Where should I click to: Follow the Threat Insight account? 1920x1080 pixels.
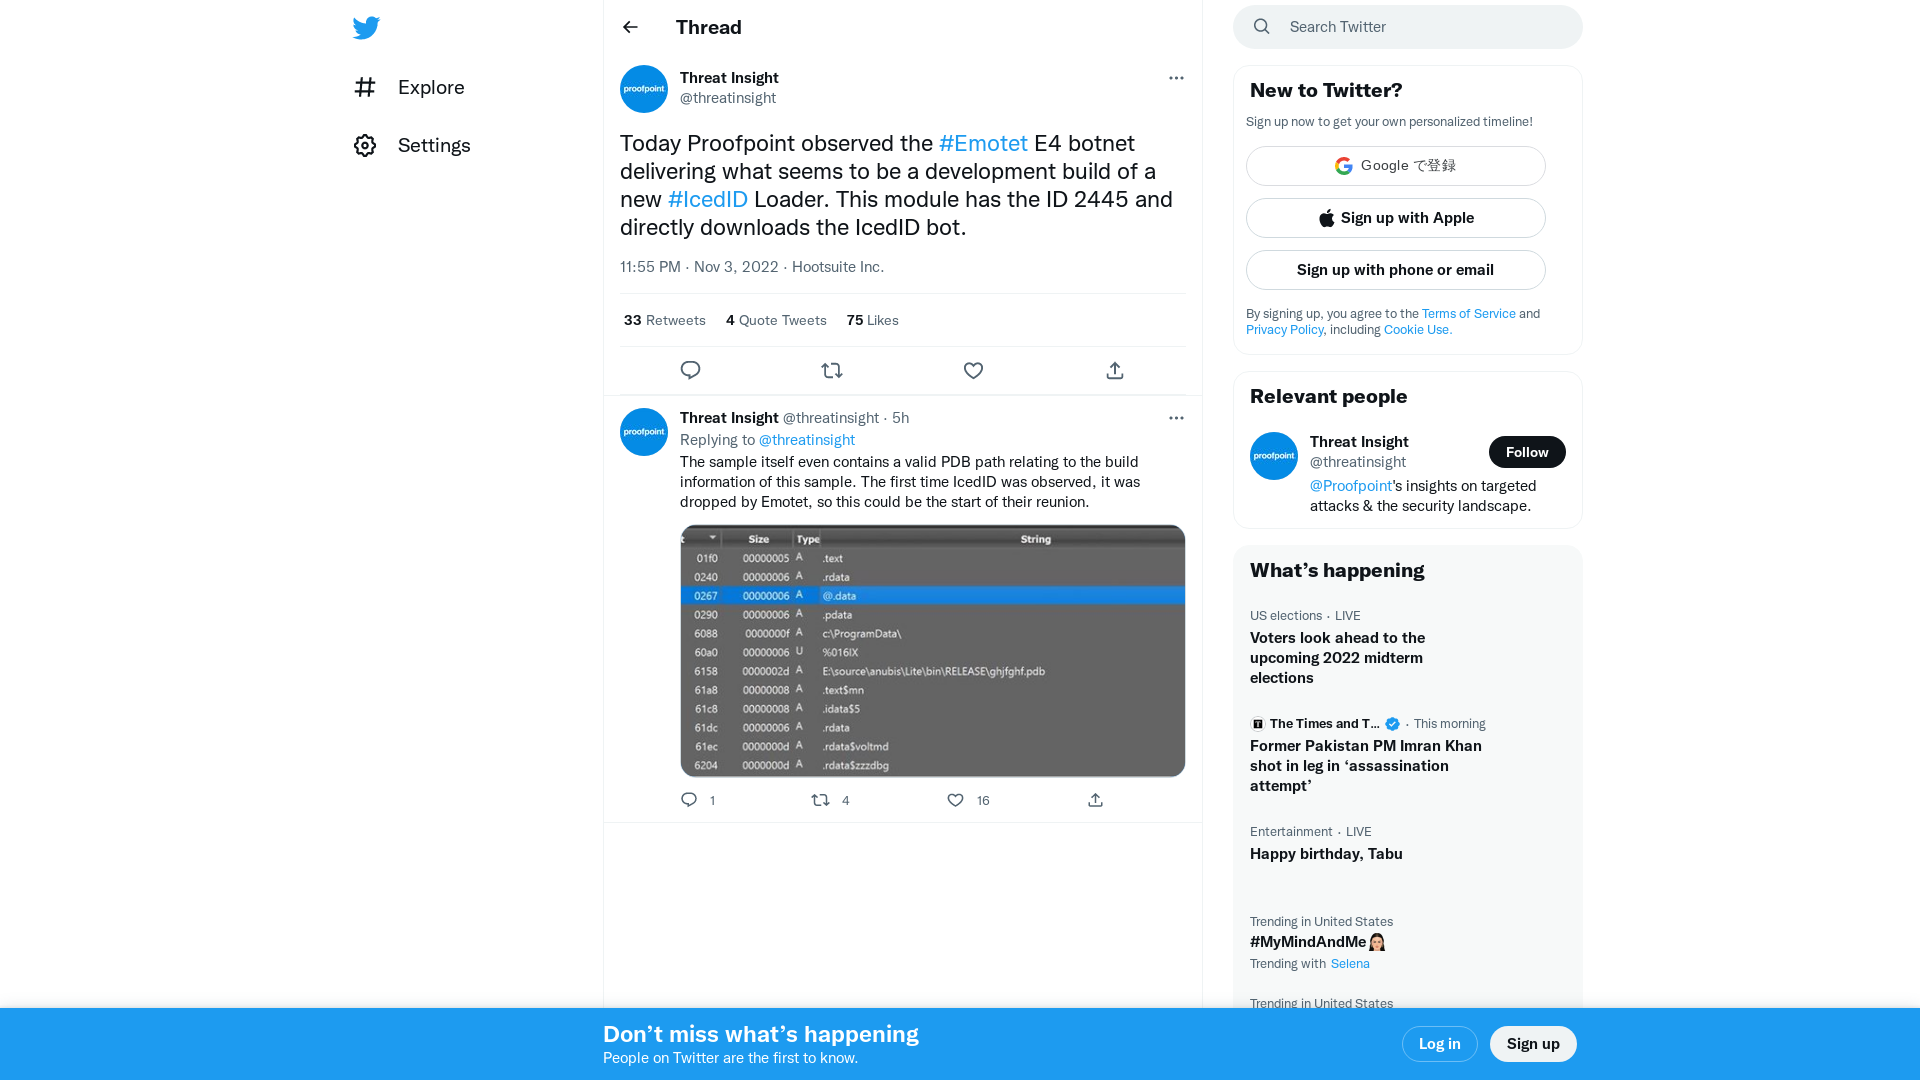pyautogui.click(x=1526, y=452)
